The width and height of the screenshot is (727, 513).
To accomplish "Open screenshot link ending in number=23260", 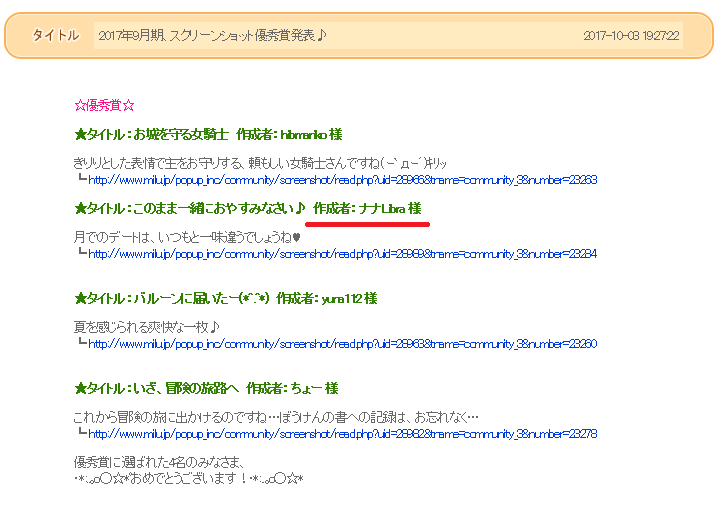I will click(x=342, y=344).
